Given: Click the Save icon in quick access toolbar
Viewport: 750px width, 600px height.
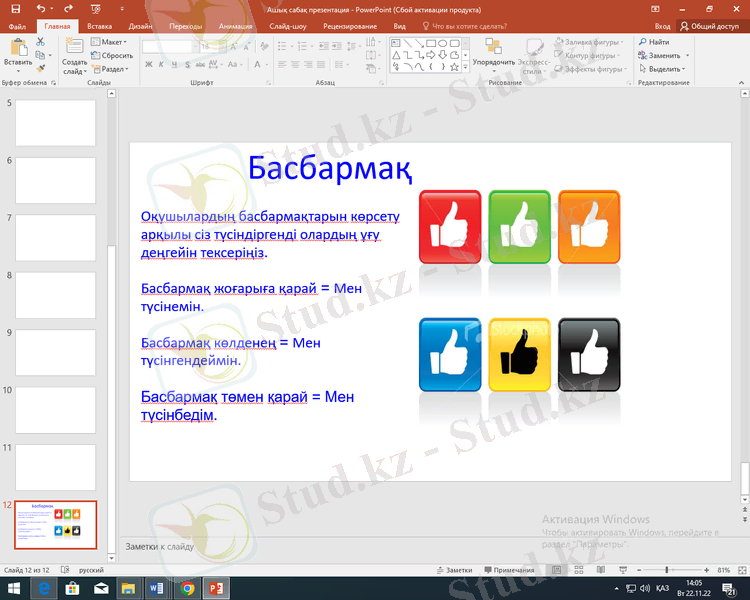Looking at the screenshot, I should coord(17,9).
